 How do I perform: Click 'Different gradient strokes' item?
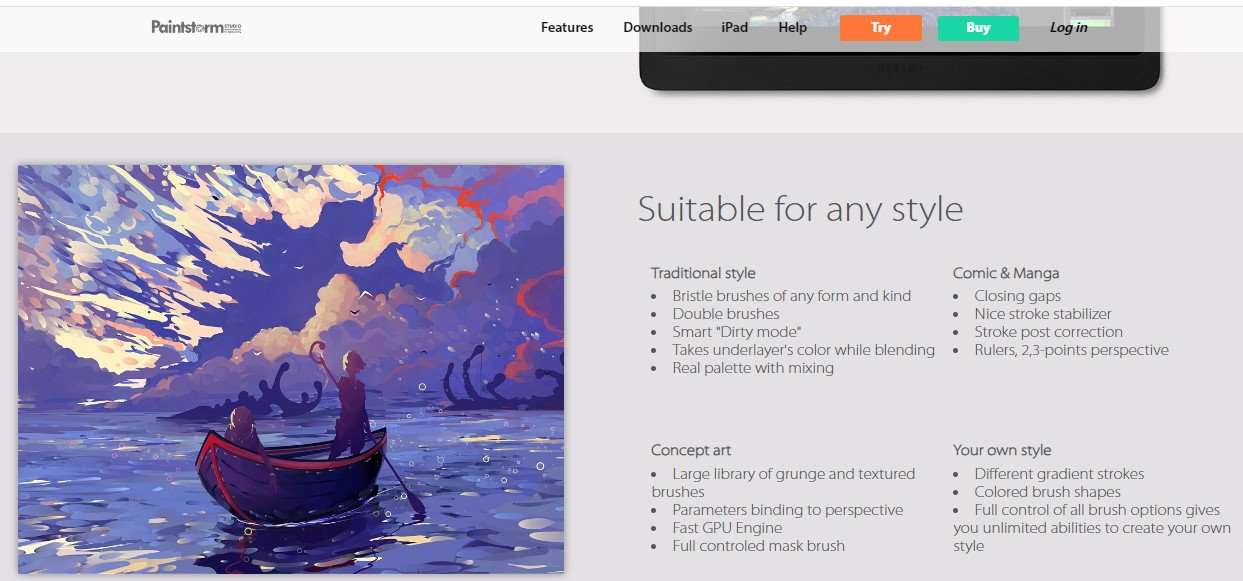(x=1060, y=474)
